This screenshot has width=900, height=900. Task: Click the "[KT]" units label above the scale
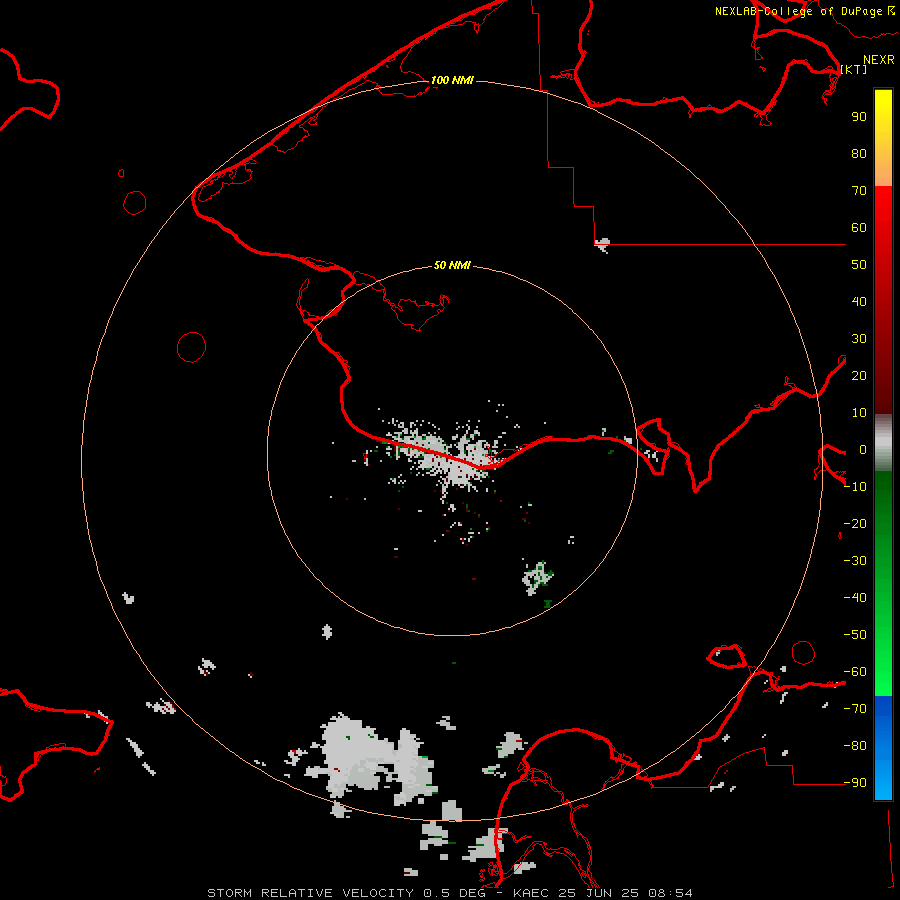pos(854,69)
